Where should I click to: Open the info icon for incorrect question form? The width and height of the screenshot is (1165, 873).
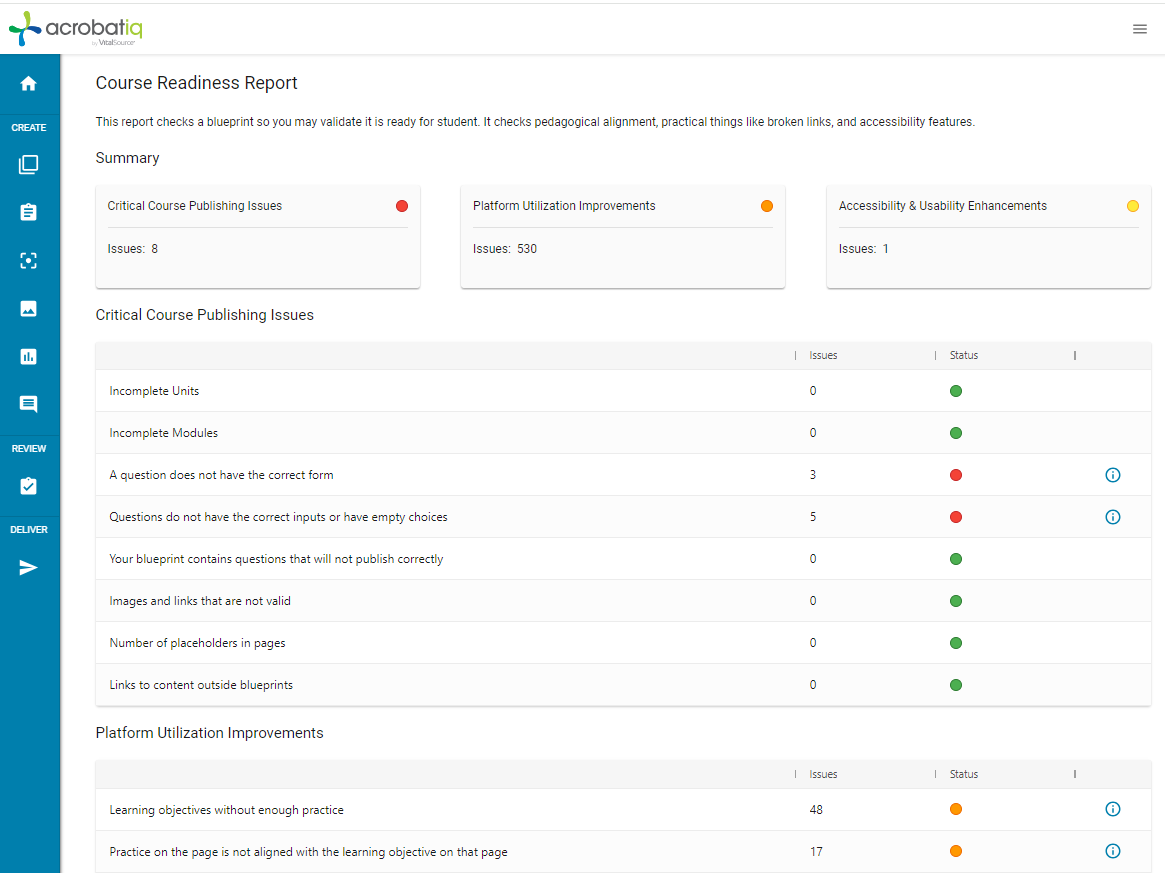pyautogui.click(x=1113, y=475)
